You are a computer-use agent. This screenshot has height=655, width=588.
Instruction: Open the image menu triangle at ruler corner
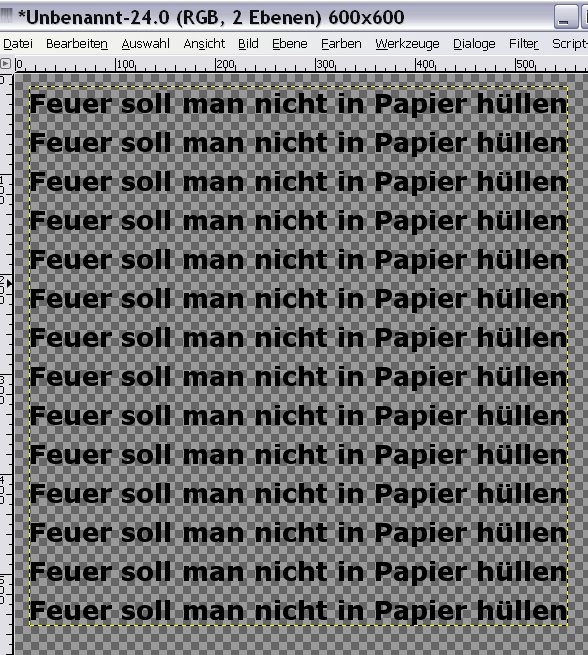[5, 64]
